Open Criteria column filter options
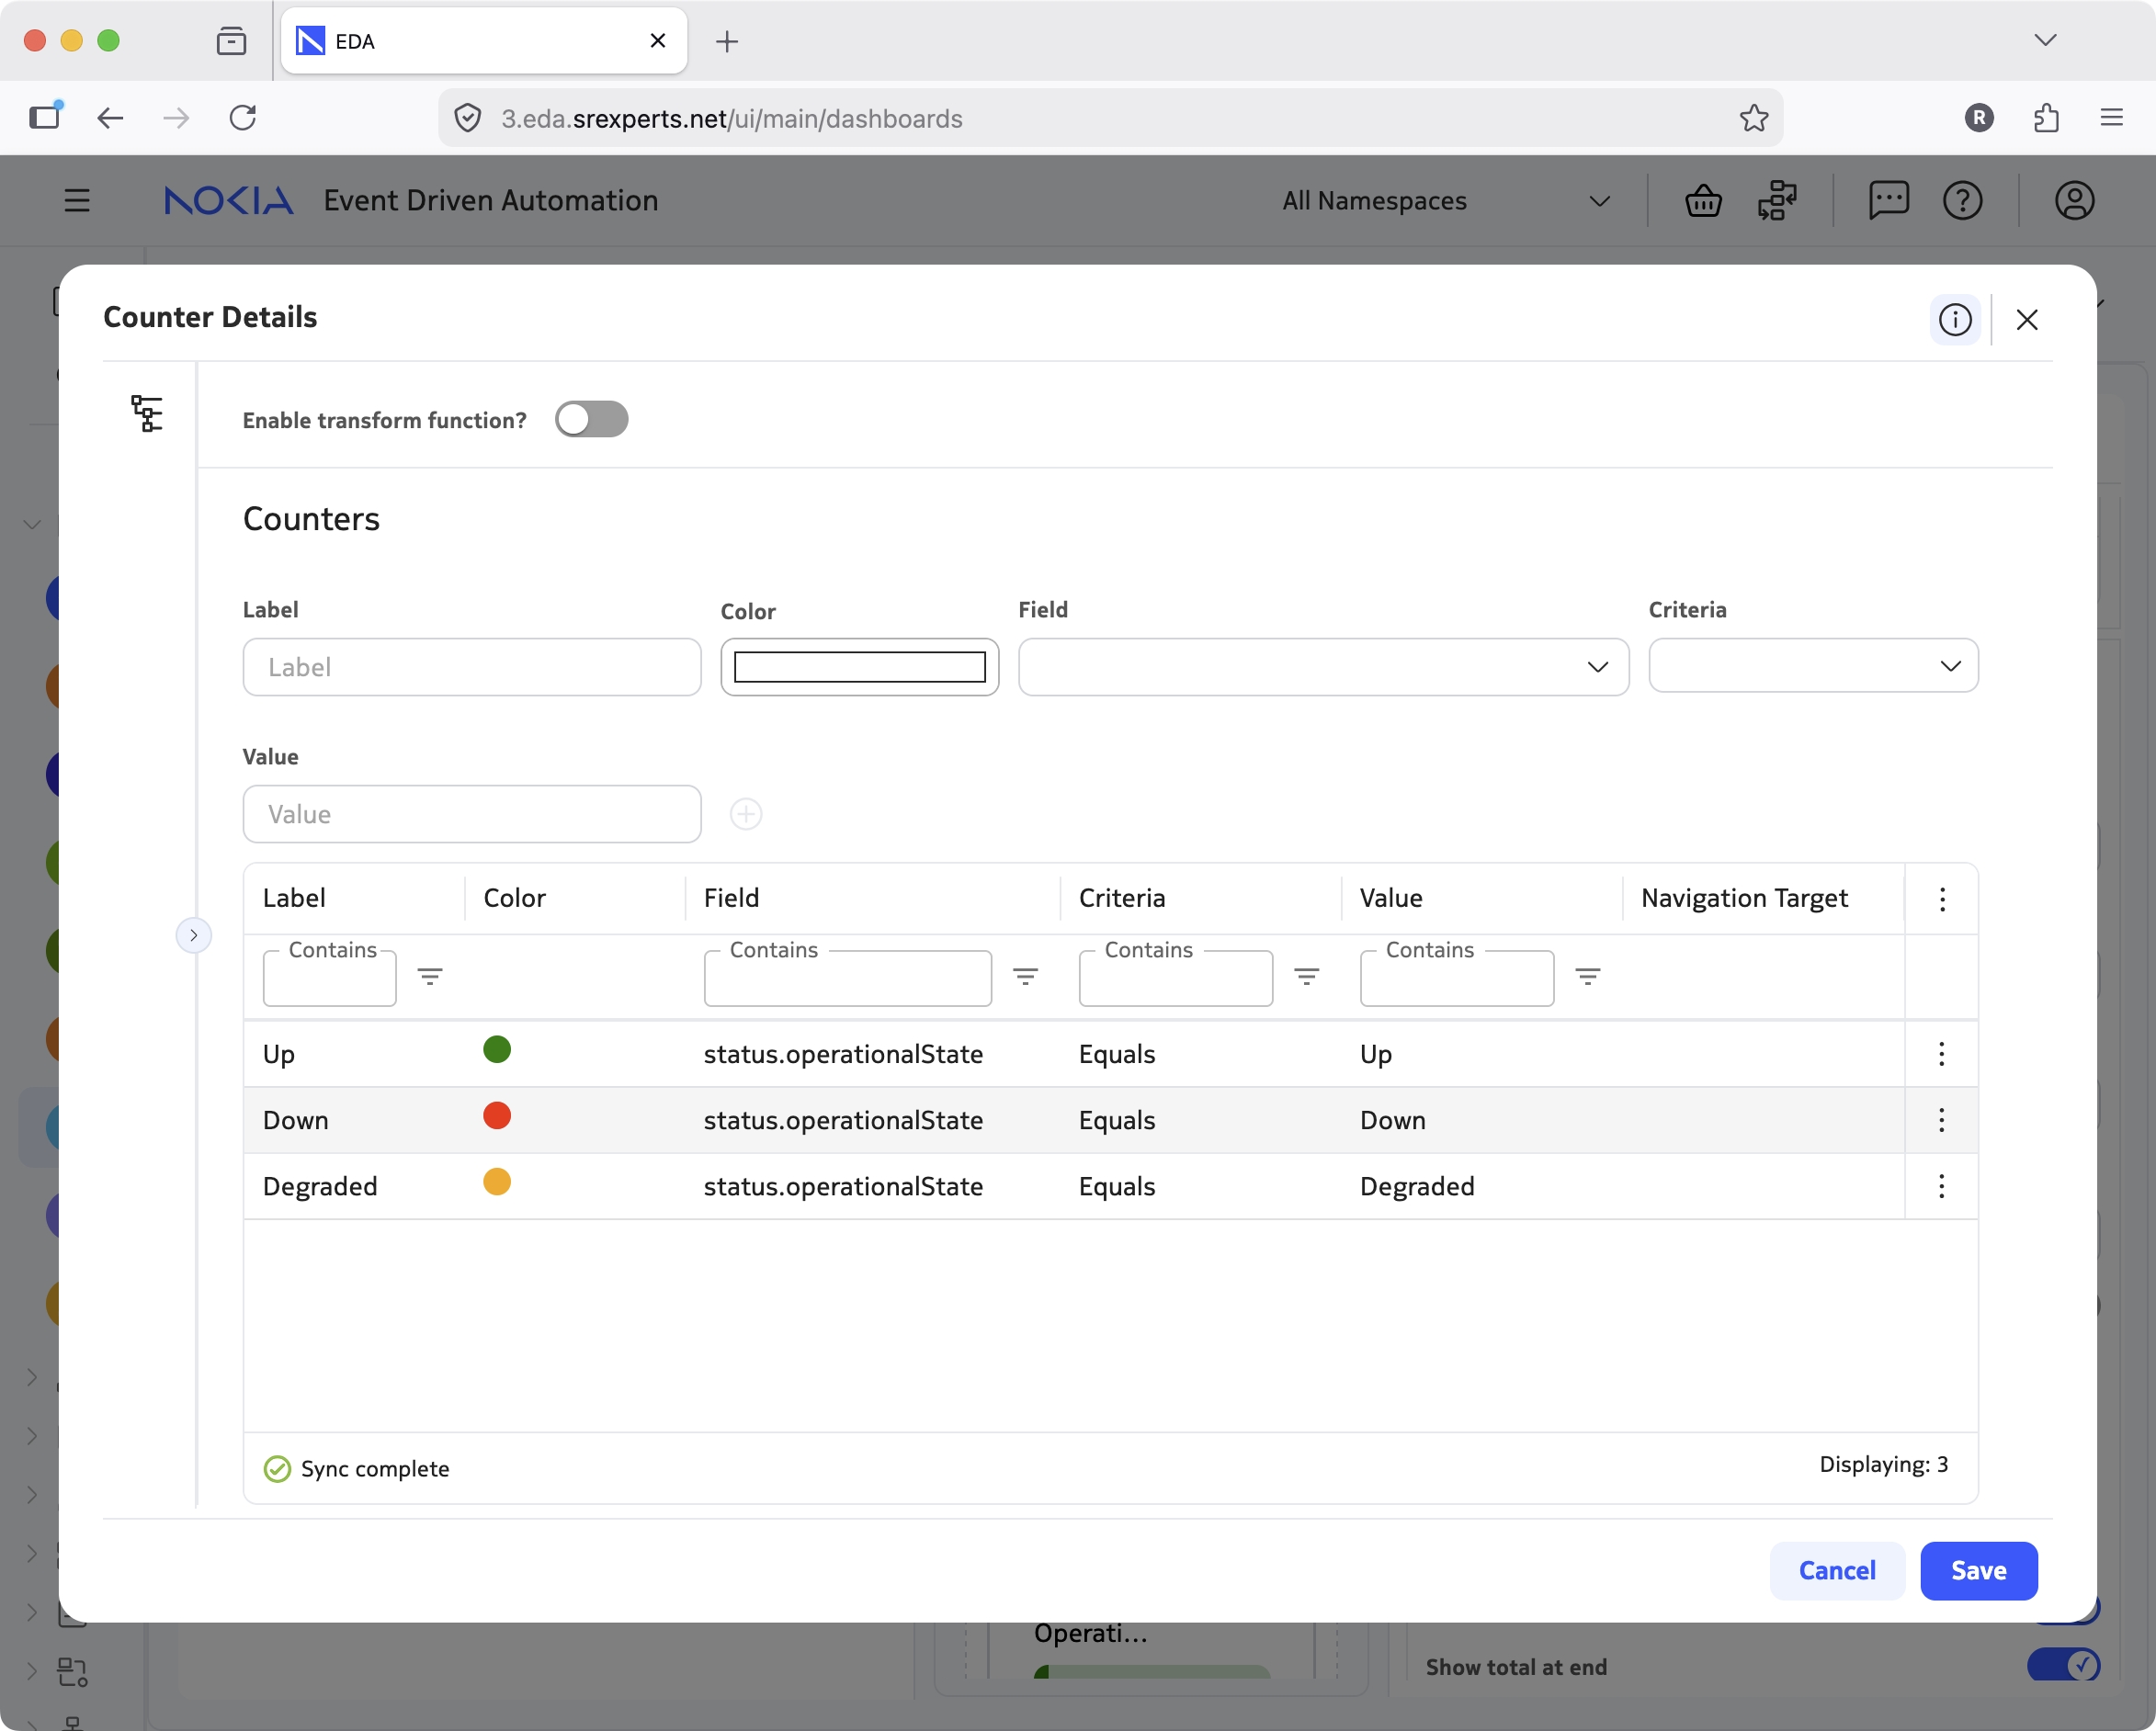The height and width of the screenshot is (1731, 2156). click(x=1306, y=977)
